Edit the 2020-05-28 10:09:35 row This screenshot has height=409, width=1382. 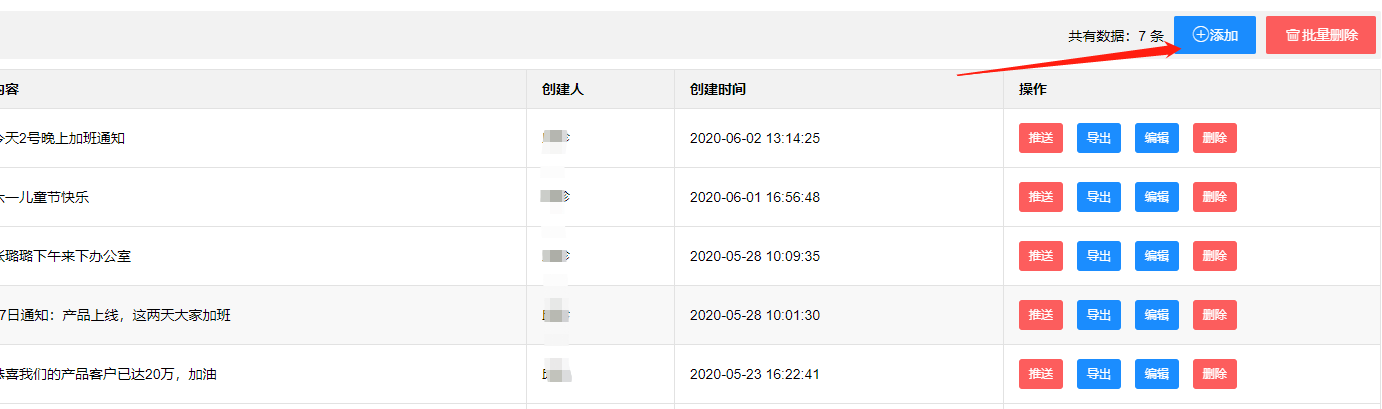click(x=1156, y=256)
